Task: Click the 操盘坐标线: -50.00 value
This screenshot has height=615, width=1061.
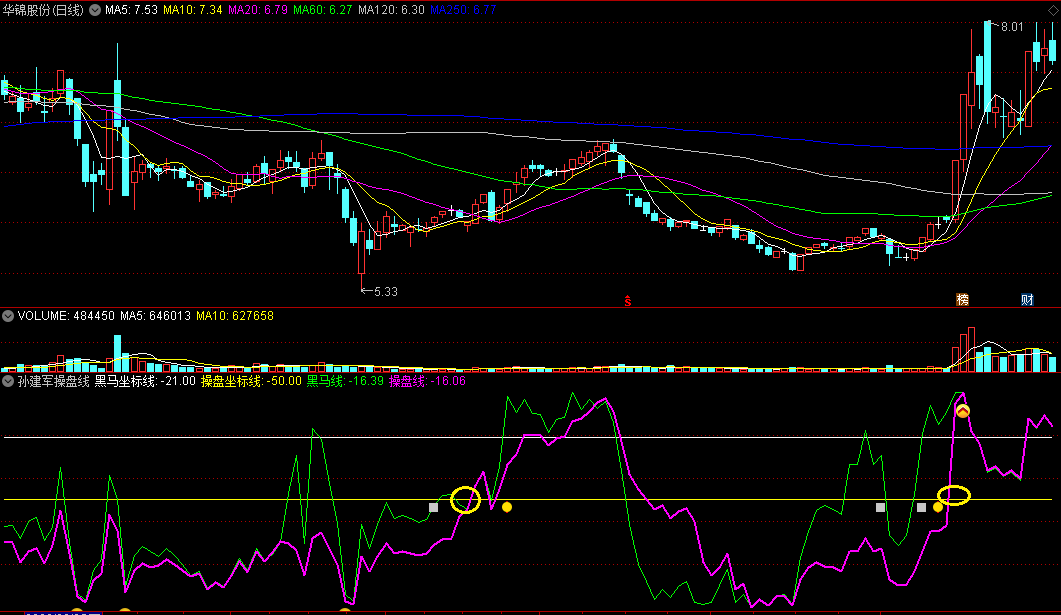Action: 251,382
